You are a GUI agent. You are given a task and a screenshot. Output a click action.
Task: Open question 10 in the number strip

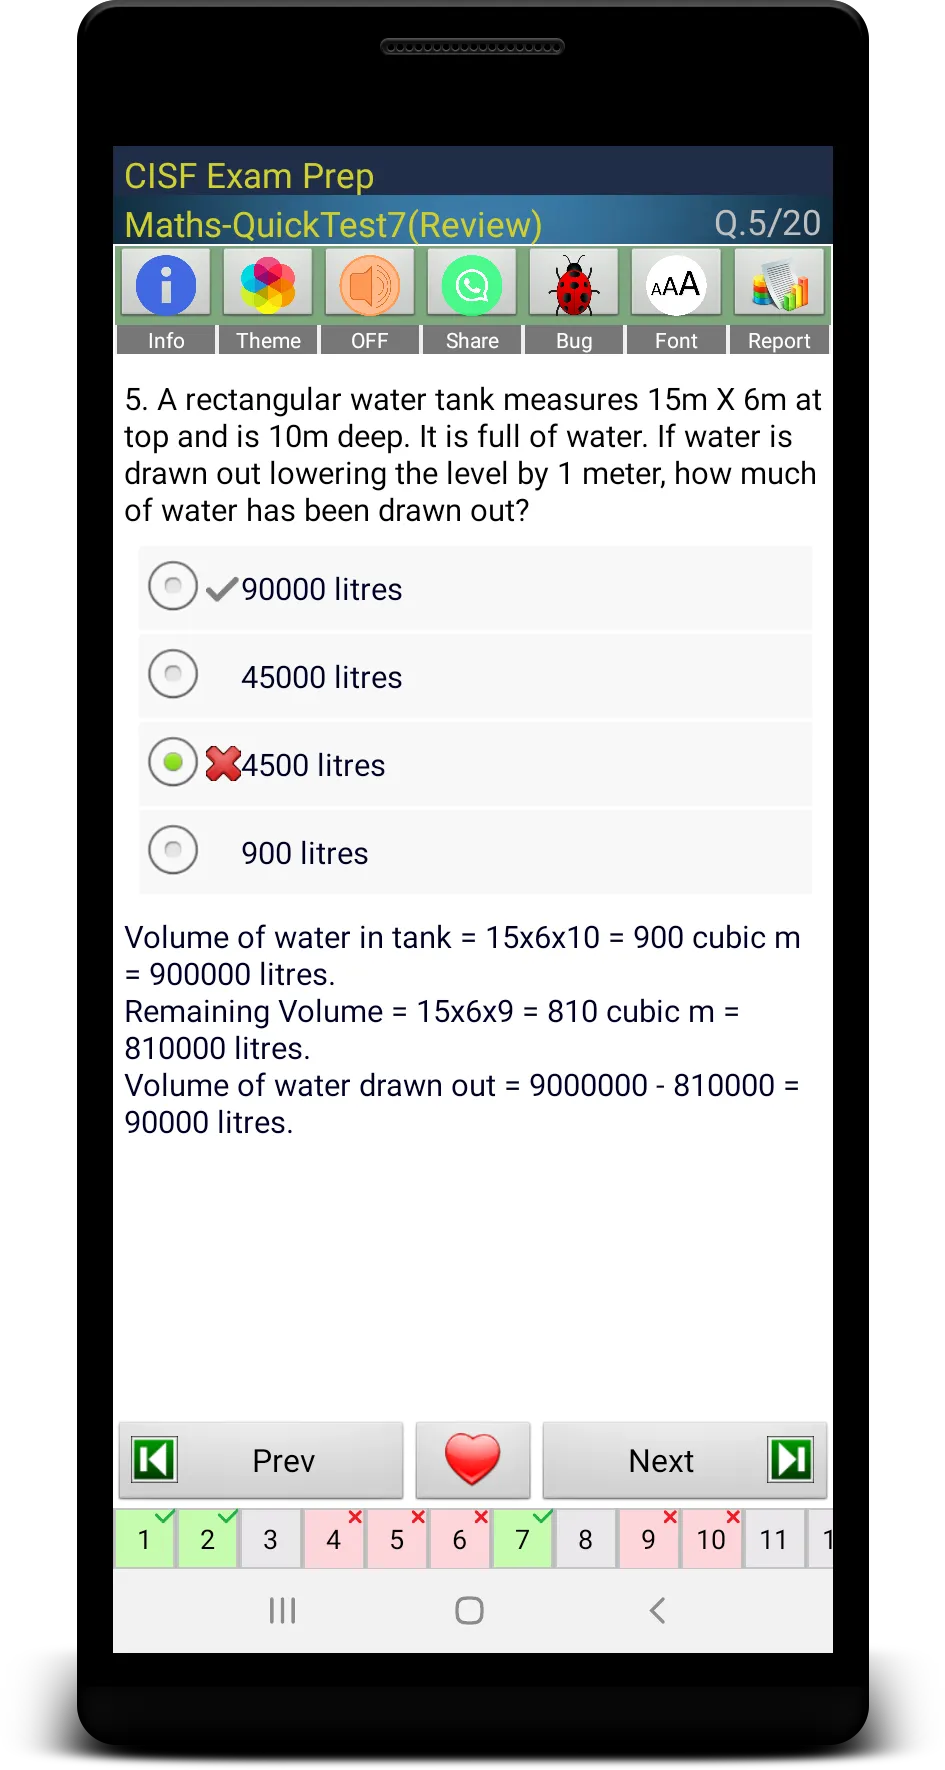pyautogui.click(x=712, y=1539)
